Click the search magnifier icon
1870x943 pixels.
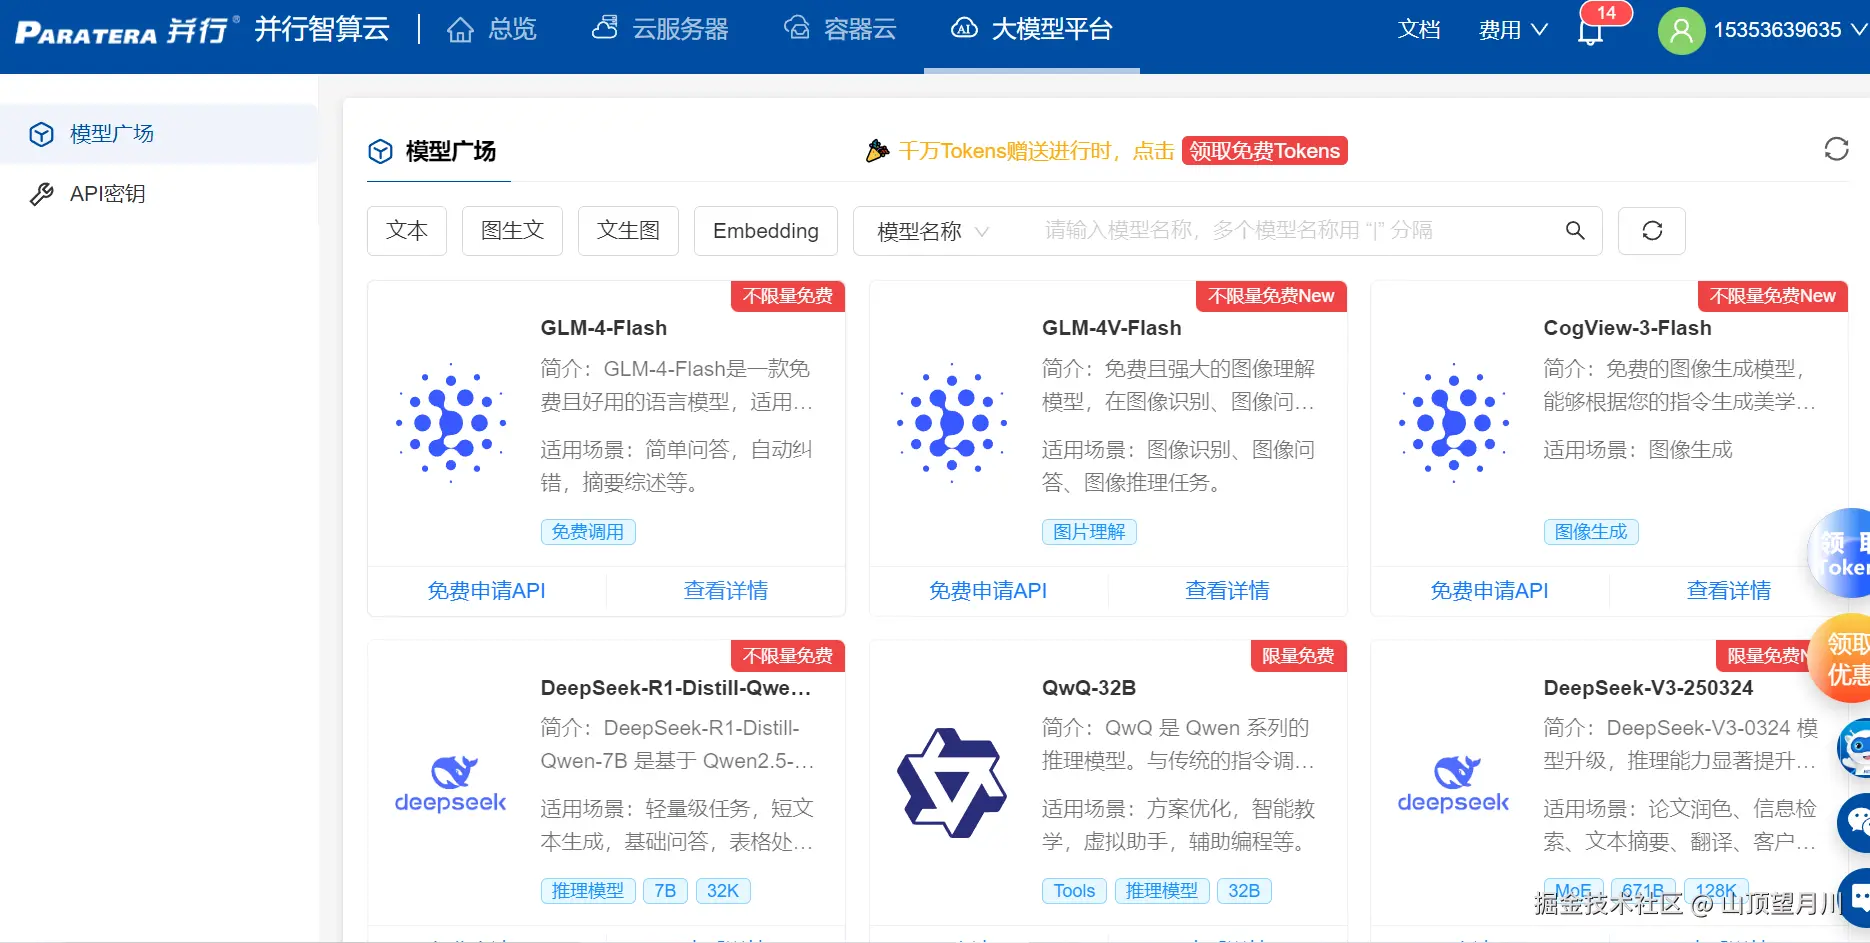pos(1575,231)
